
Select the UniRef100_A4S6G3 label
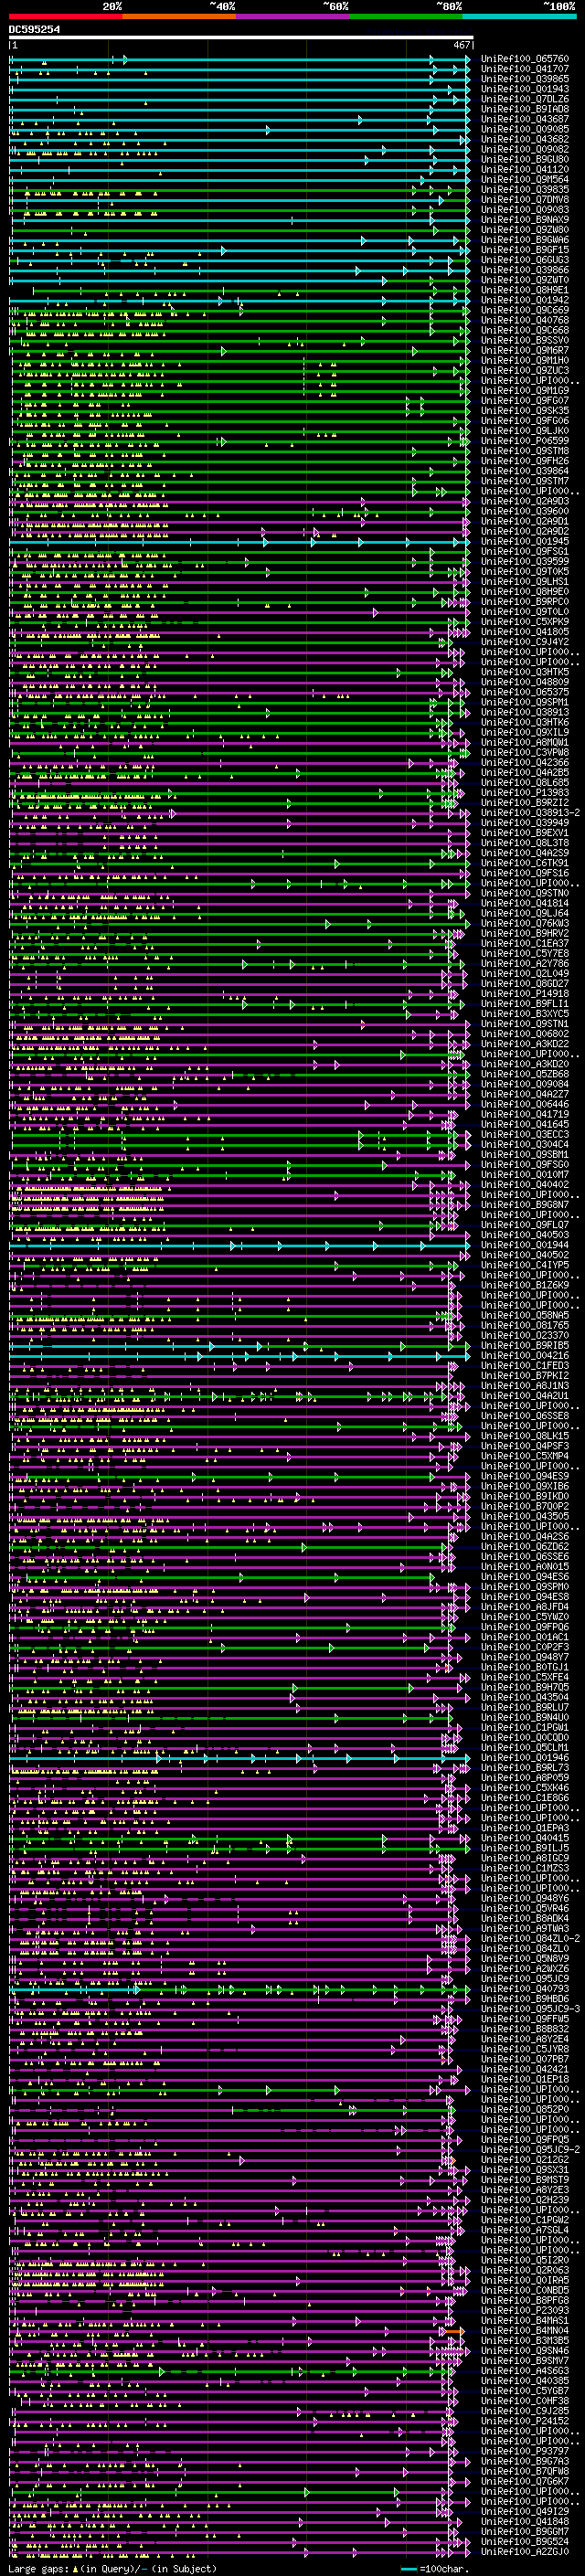pos(525,2371)
